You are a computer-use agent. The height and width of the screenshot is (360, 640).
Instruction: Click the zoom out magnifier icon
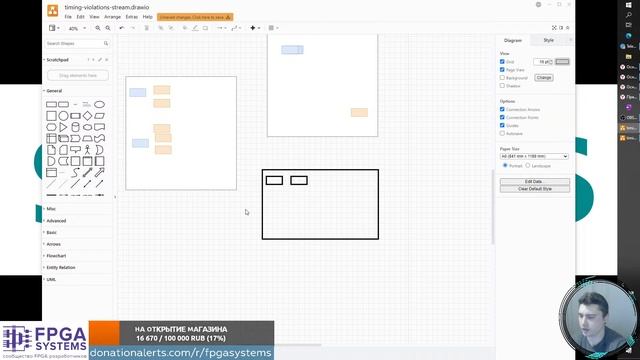(108, 28)
